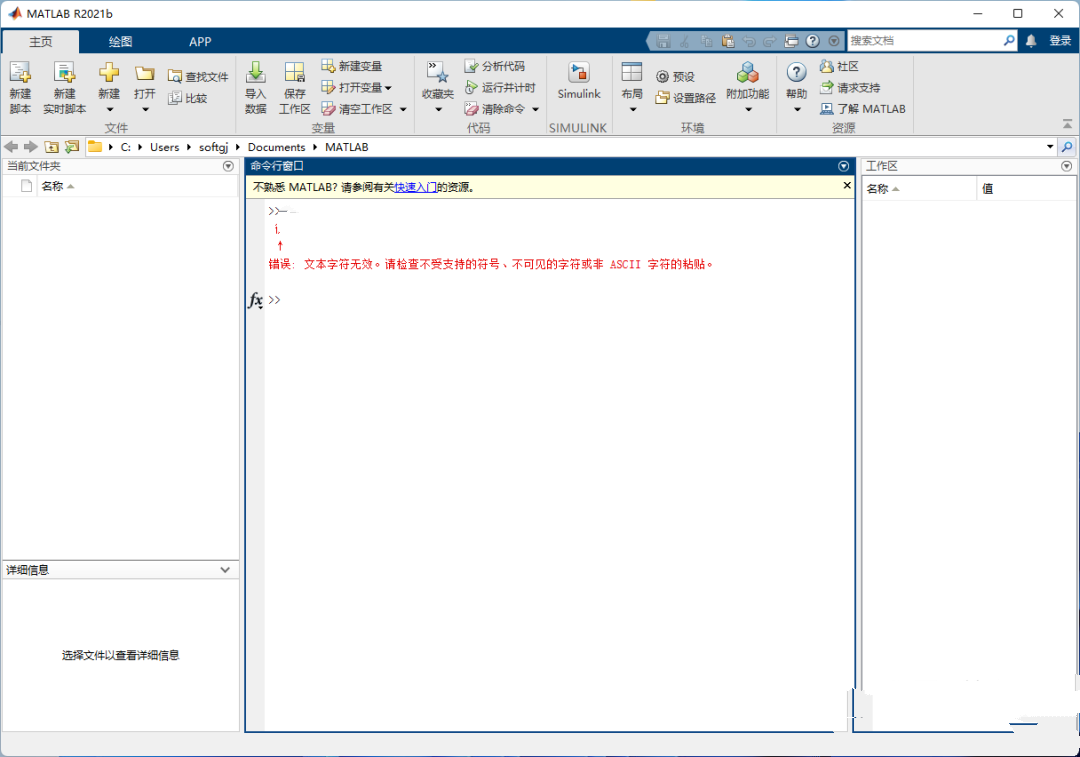Select the C: path segment
This screenshot has height=757, width=1080.
pos(125,147)
